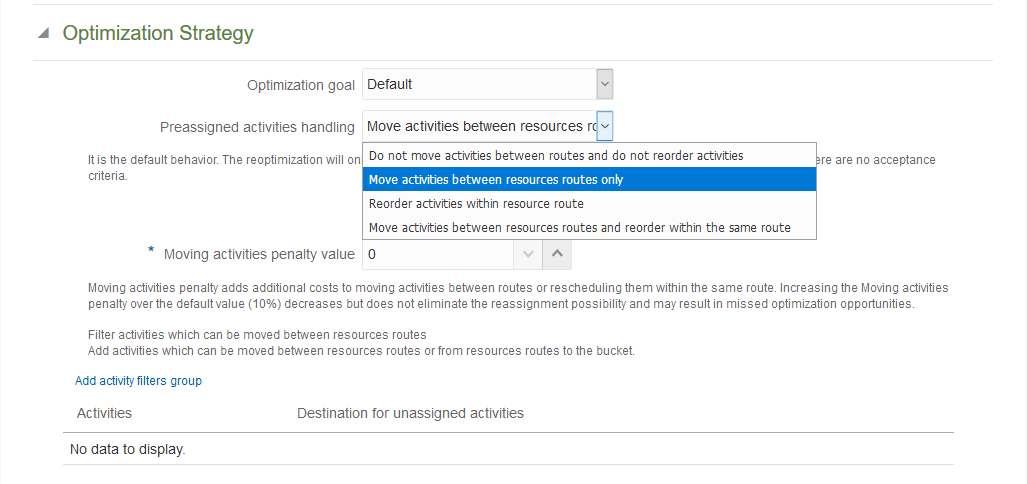Click 'Destination for unassigned activities' column header

(x=410, y=413)
